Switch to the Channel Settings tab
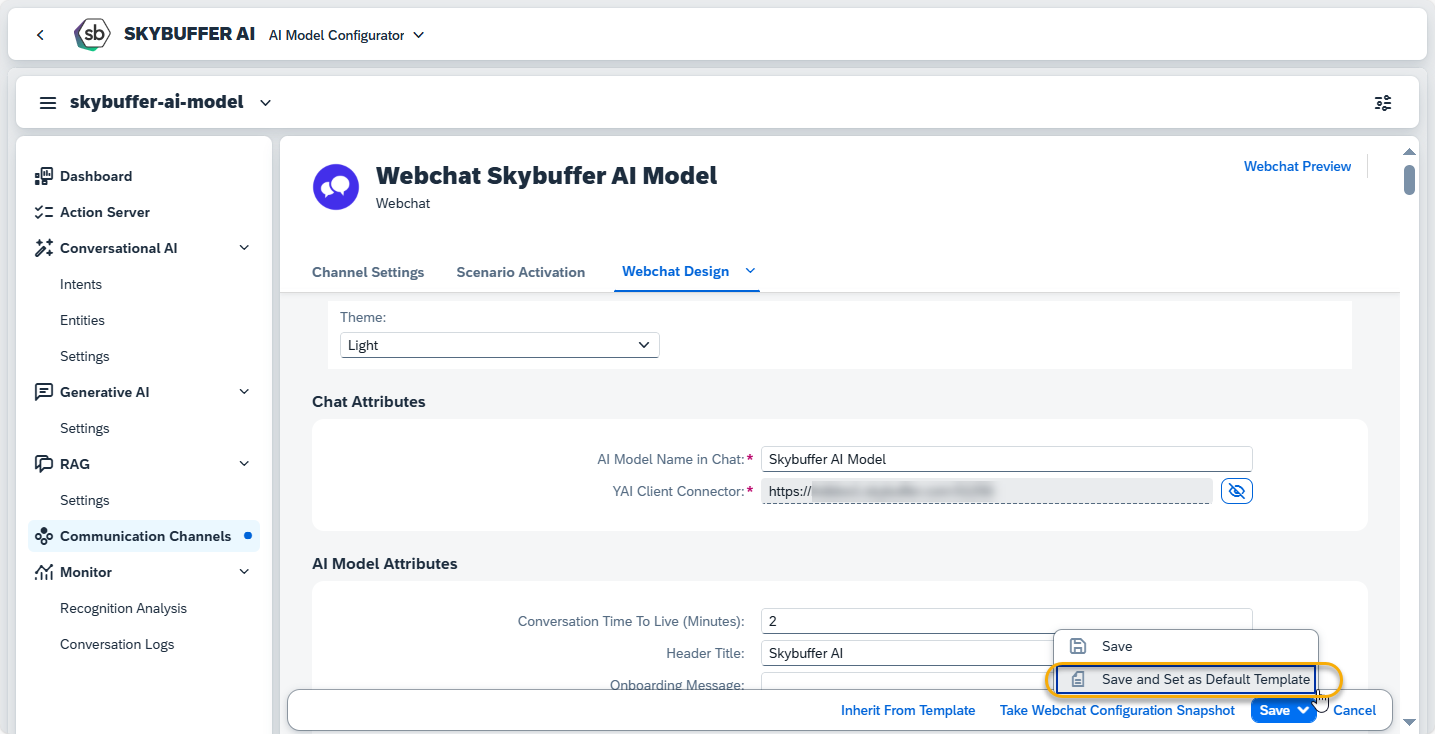 pyautogui.click(x=368, y=272)
